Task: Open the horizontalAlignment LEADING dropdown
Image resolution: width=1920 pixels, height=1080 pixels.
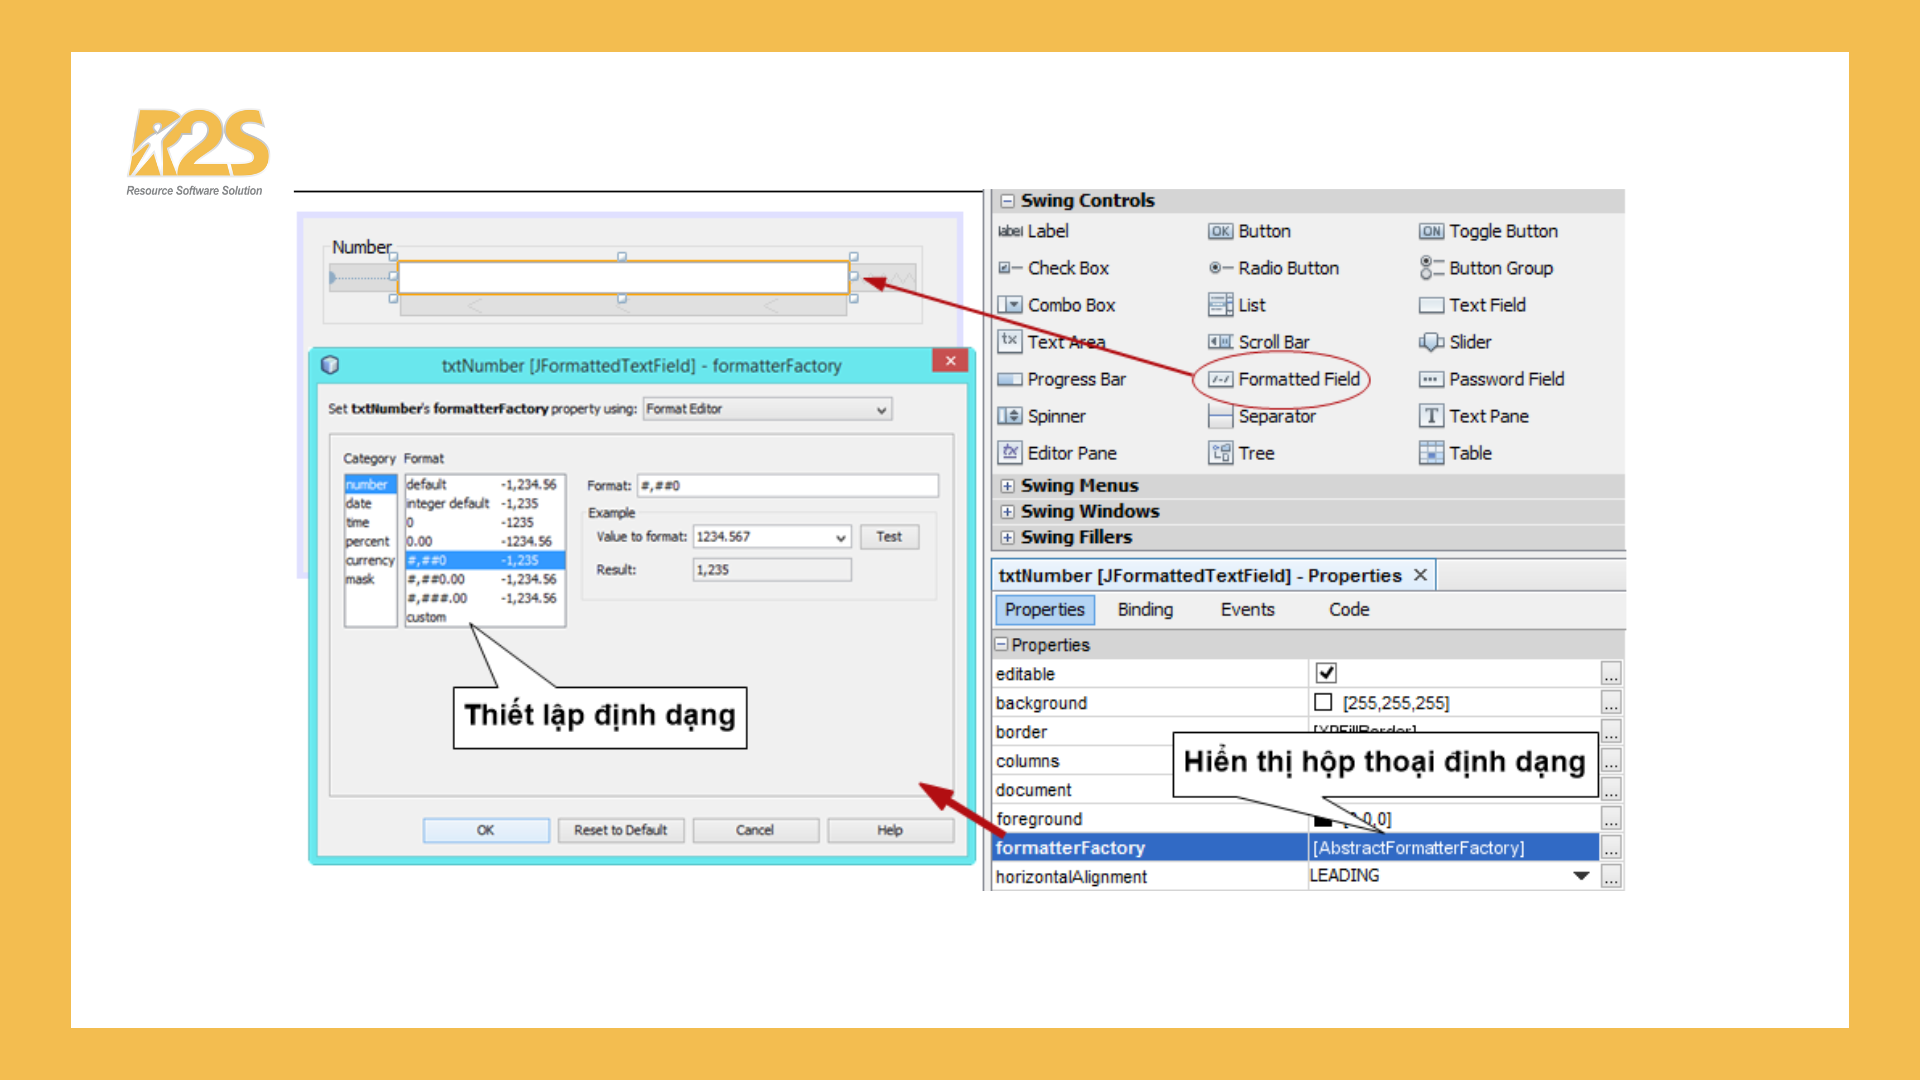Action: (1581, 876)
